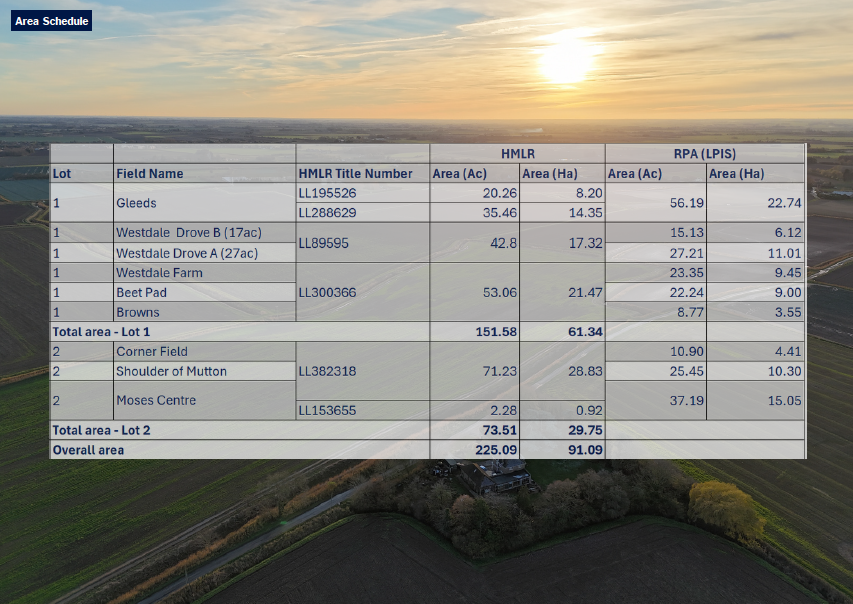This screenshot has height=604, width=853.
Task: Select the Field Name column header
Action: [150, 174]
